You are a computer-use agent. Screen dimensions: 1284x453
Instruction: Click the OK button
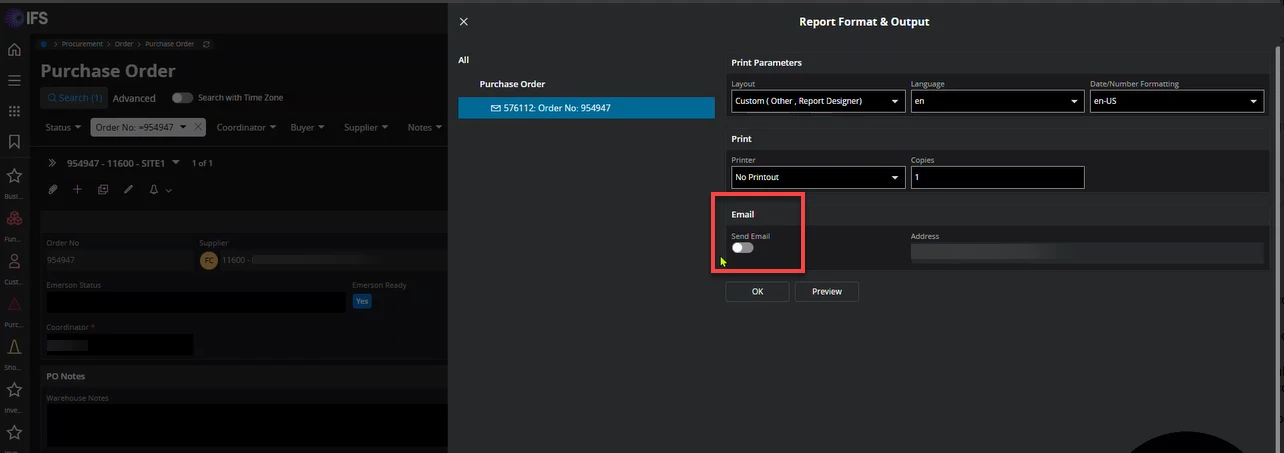[757, 291]
